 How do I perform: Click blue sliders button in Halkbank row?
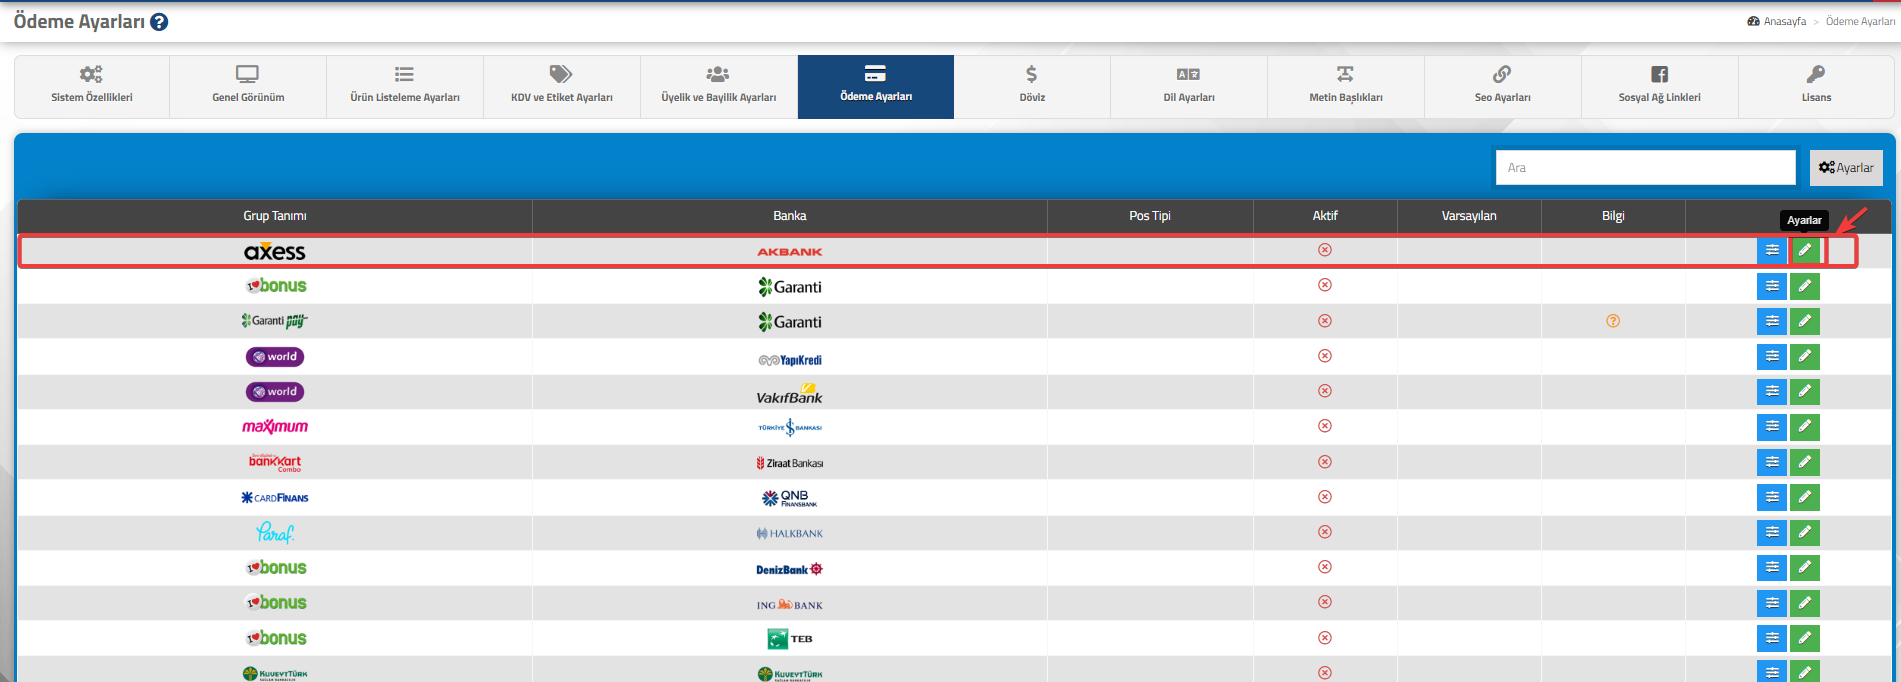click(1772, 532)
